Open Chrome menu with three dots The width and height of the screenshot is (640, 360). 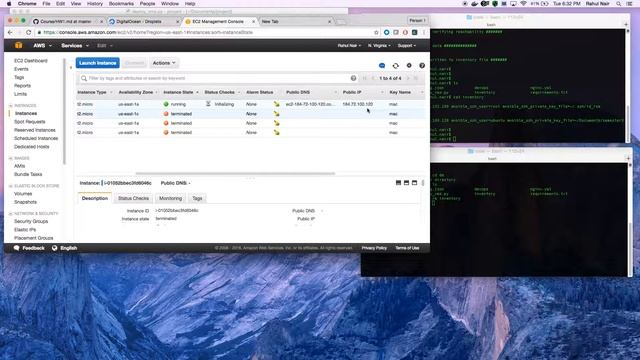(x=424, y=32)
